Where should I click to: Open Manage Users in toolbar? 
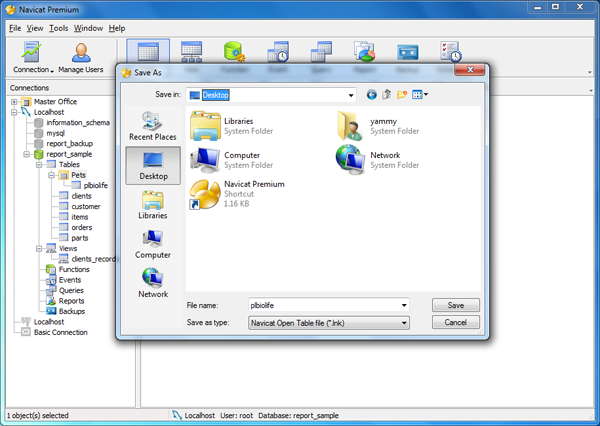(x=81, y=57)
